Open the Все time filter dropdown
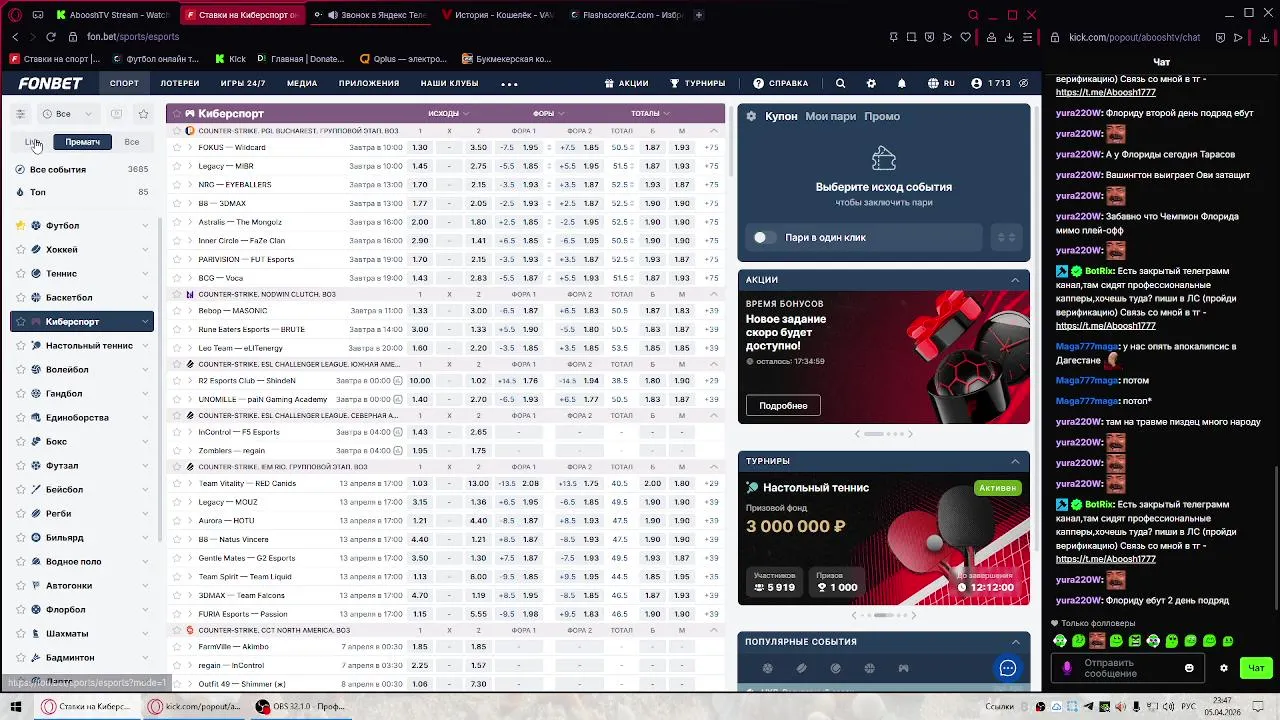 68,114
